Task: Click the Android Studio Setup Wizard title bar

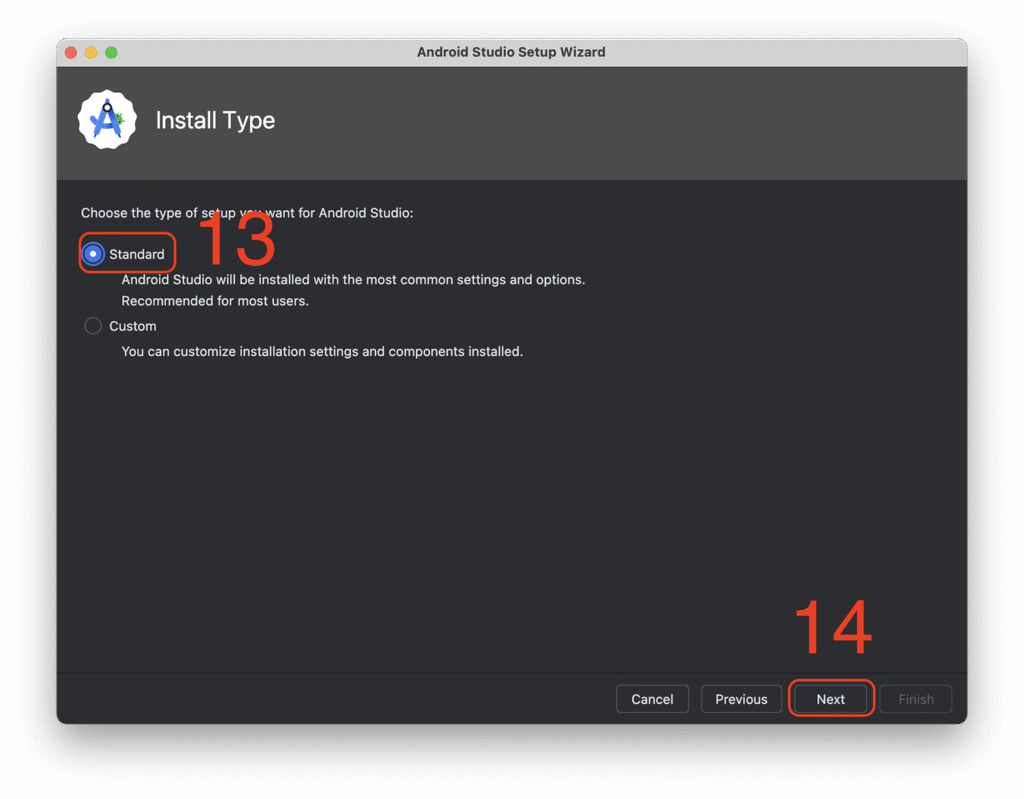Action: (511, 52)
